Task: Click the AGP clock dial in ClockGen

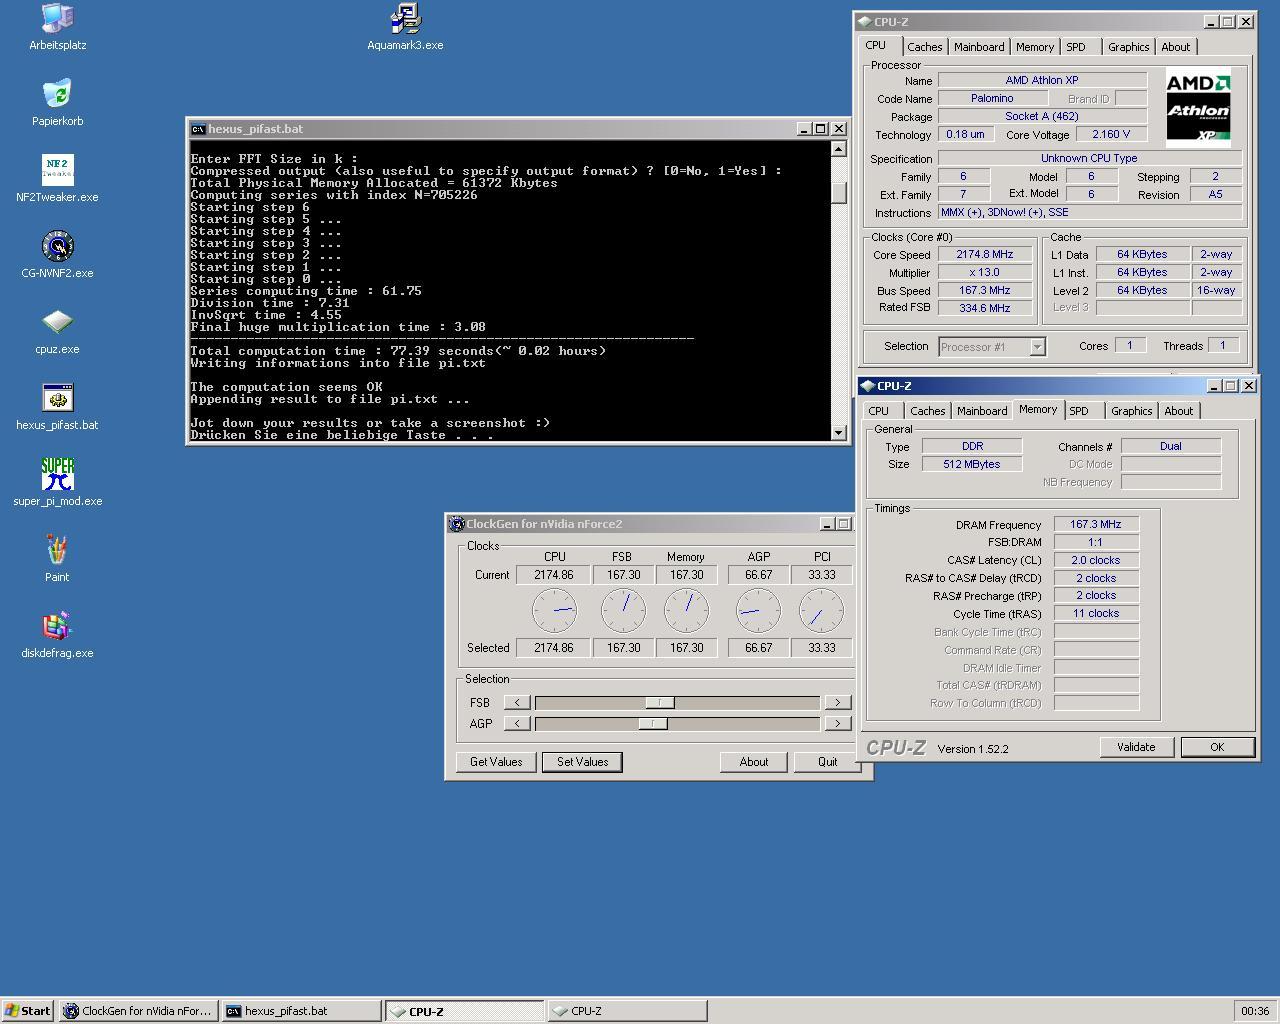Action: [758, 610]
